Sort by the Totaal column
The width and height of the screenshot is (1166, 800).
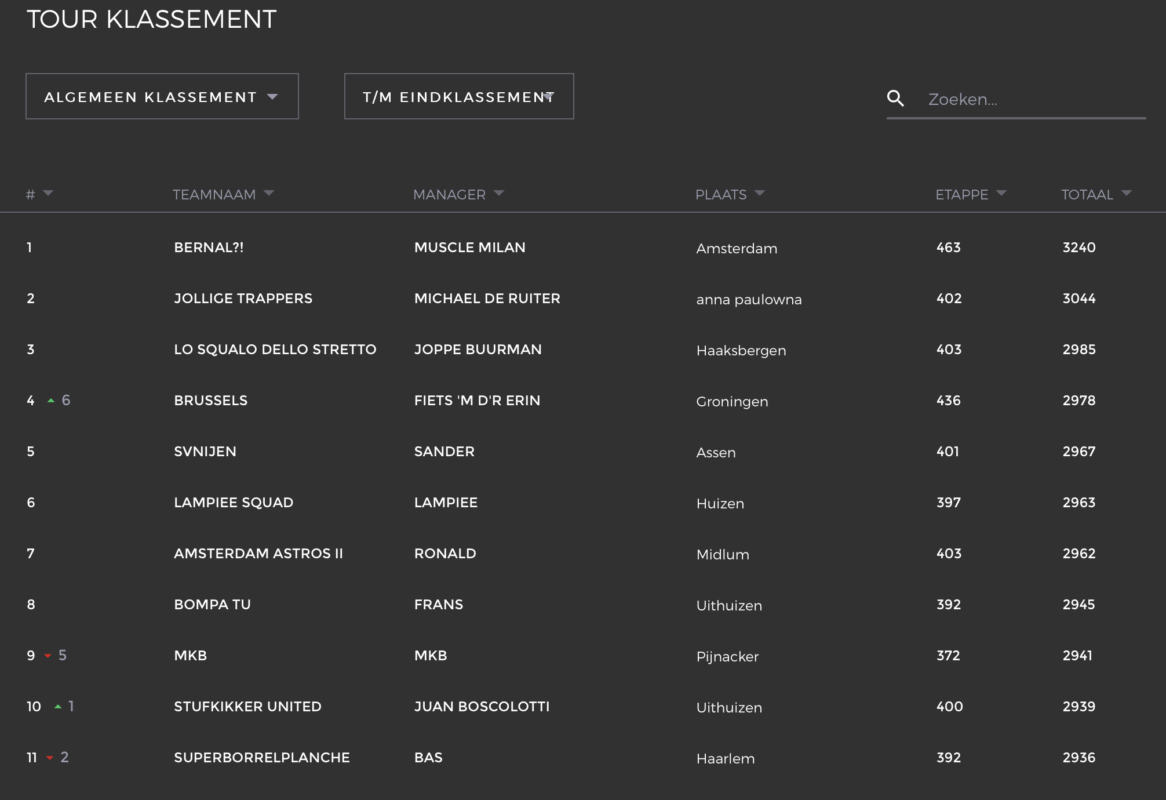(x=1096, y=194)
